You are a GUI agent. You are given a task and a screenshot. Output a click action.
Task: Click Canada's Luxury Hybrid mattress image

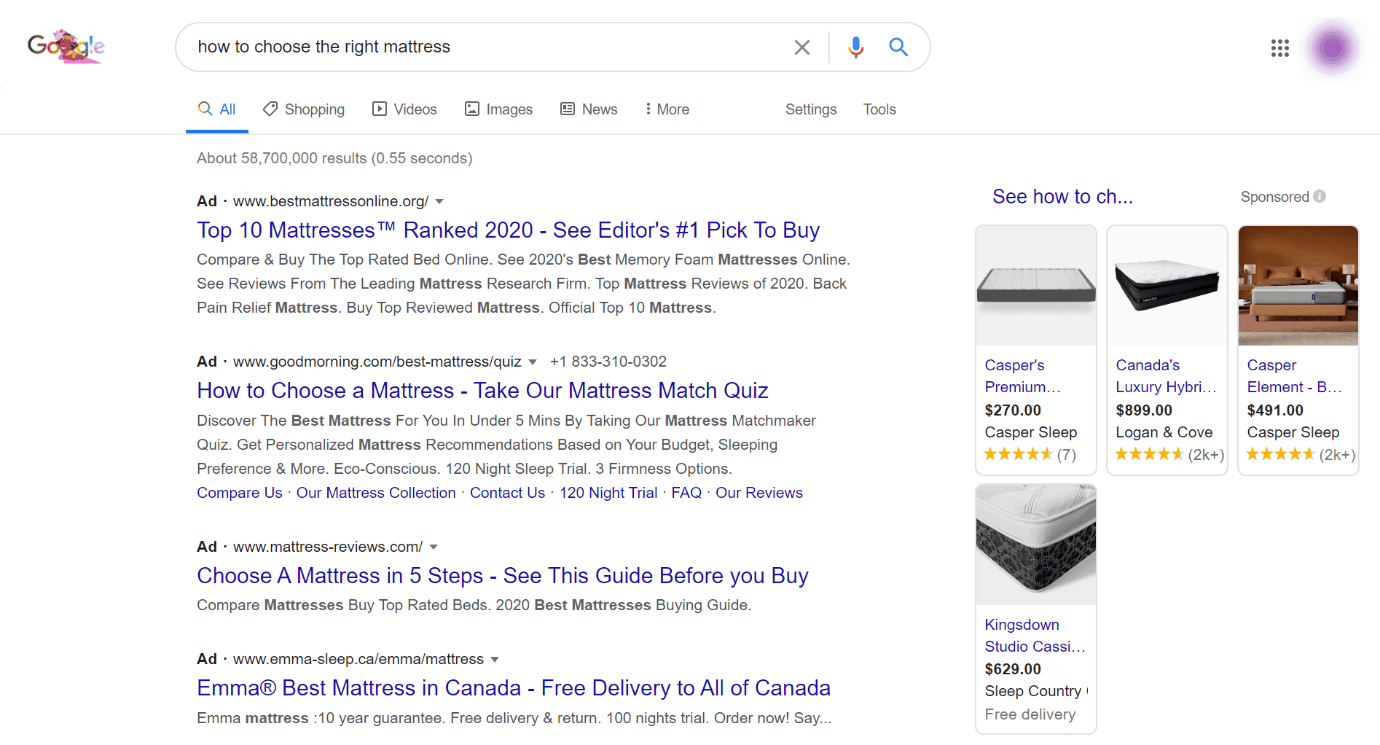pyautogui.click(x=1167, y=286)
